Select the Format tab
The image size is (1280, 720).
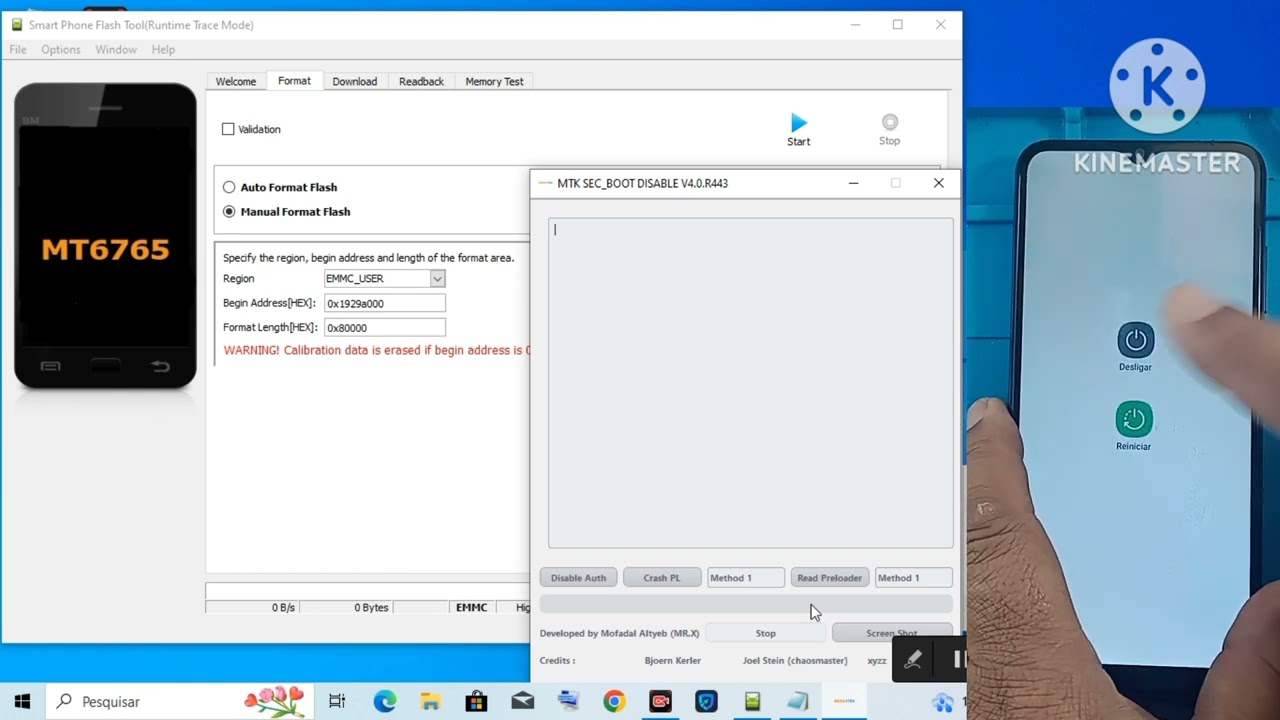click(294, 81)
